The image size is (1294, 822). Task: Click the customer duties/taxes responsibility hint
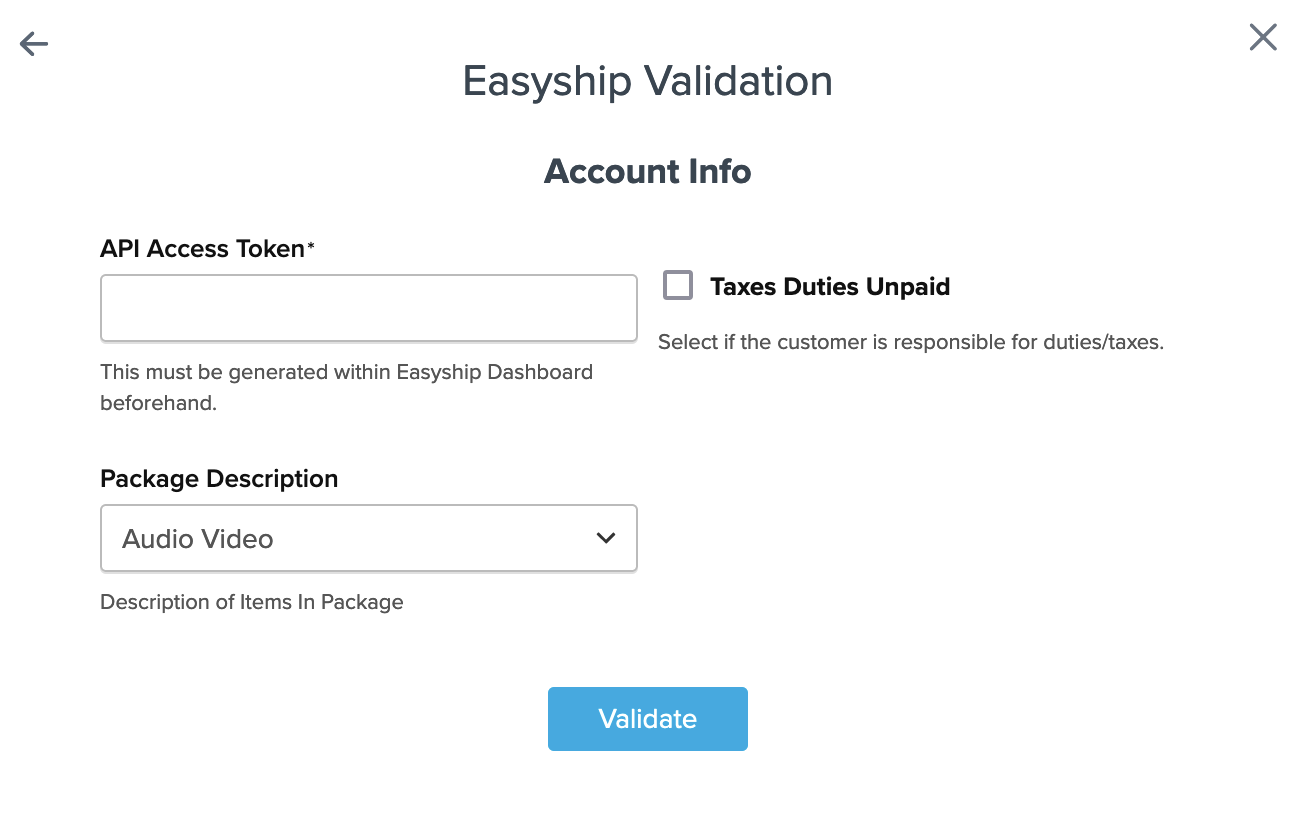(x=910, y=342)
